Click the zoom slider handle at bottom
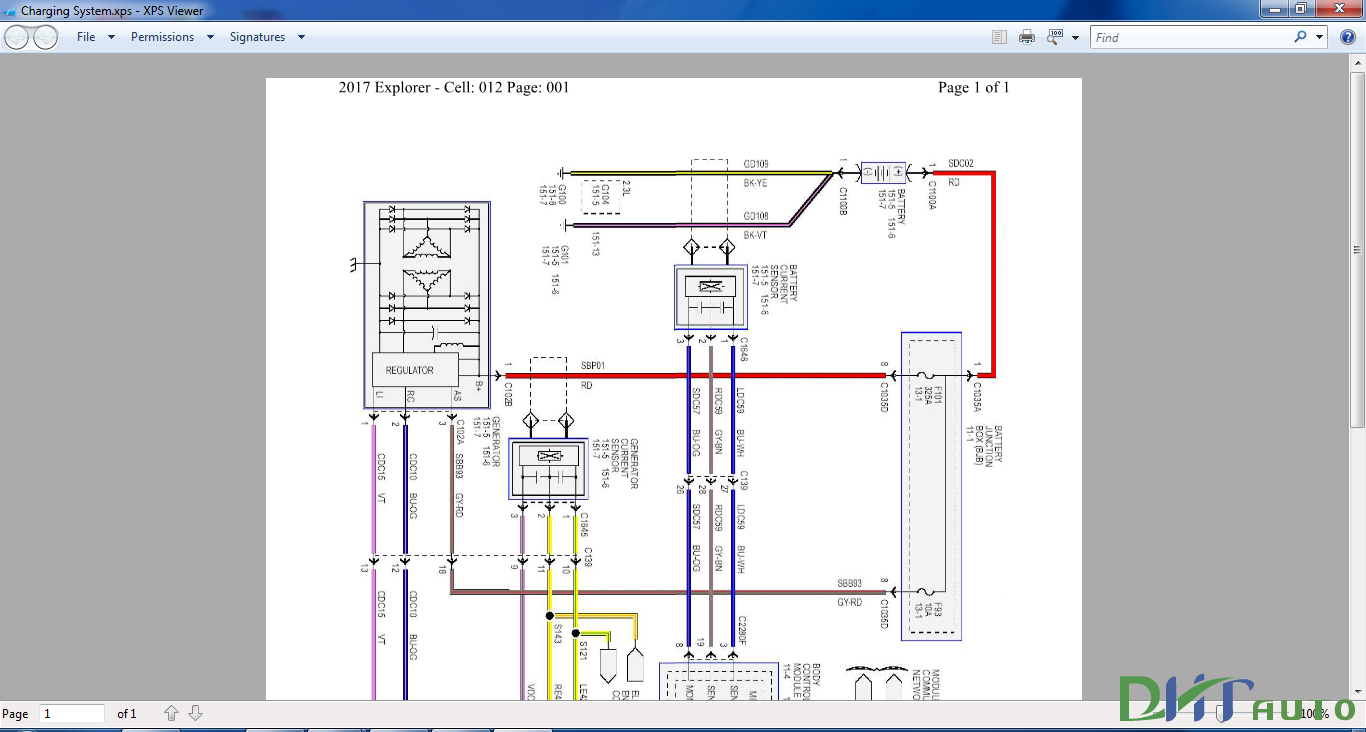Image resolution: width=1366 pixels, height=732 pixels. pyautogui.click(x=1219, y=713)
